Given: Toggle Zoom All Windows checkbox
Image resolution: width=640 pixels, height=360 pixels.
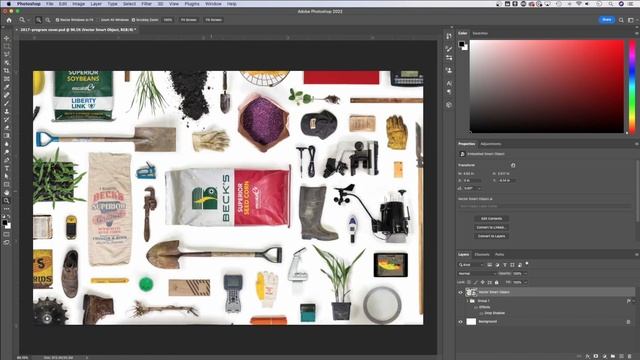Looking at the screenshot, I should coord(98,20).
